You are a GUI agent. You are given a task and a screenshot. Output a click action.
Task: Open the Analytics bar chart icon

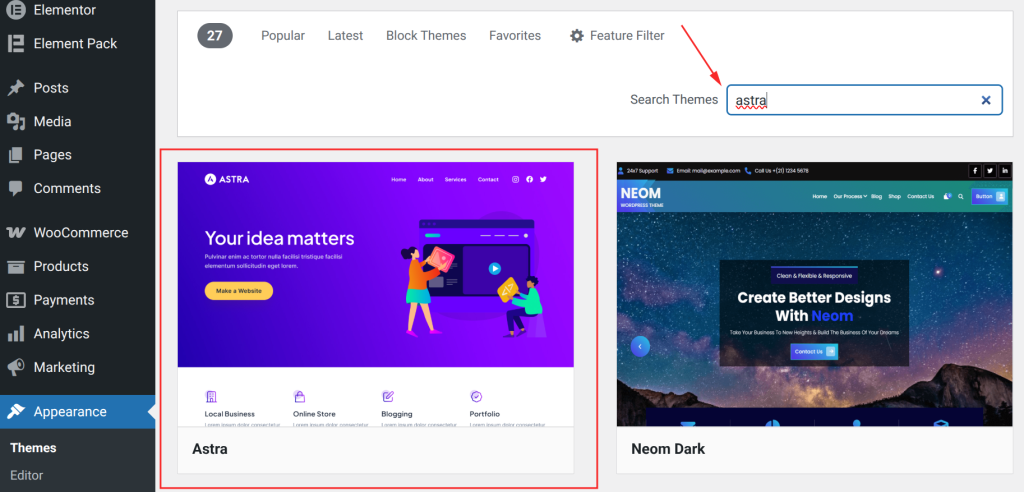click(16, 334)
